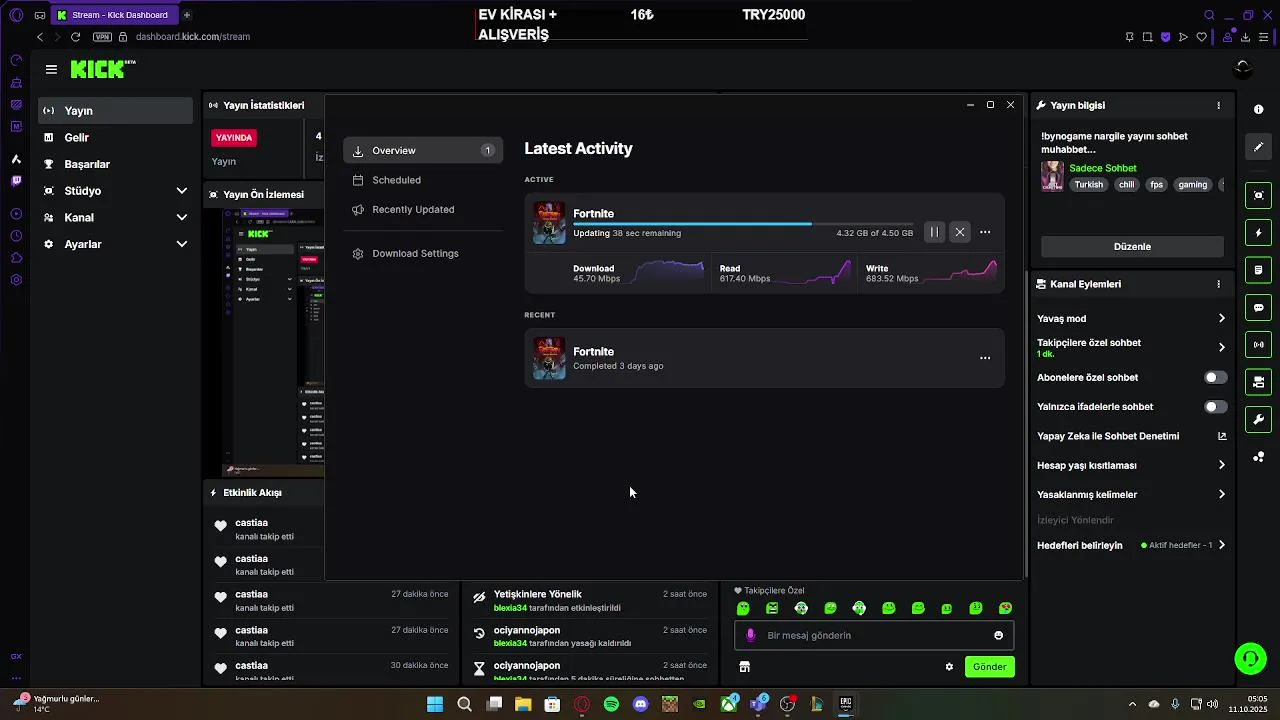Image resolution: width=1280 pixels, height=720 pixels.
Task: Toggle Abonelere özel sohbet switch
Action: click(x=1215, y=377)
